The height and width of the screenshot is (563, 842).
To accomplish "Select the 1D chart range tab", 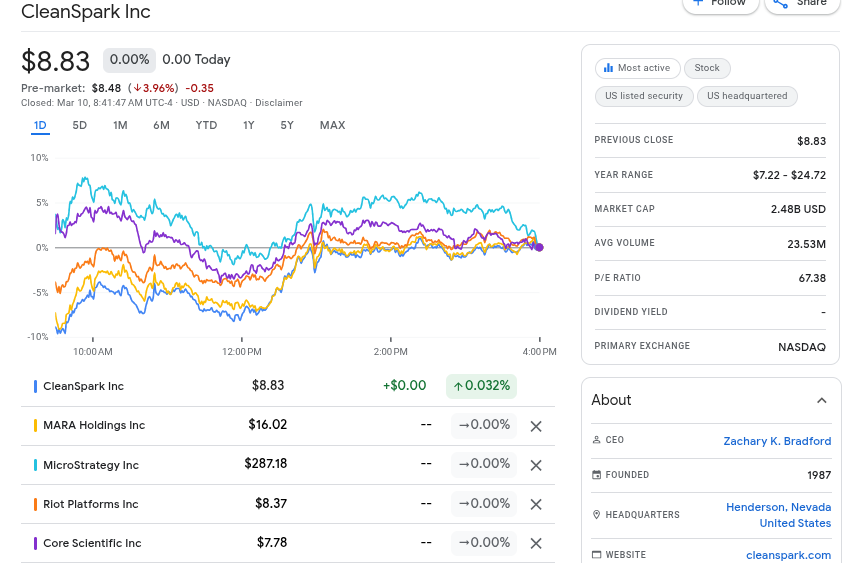I will 40,125.
